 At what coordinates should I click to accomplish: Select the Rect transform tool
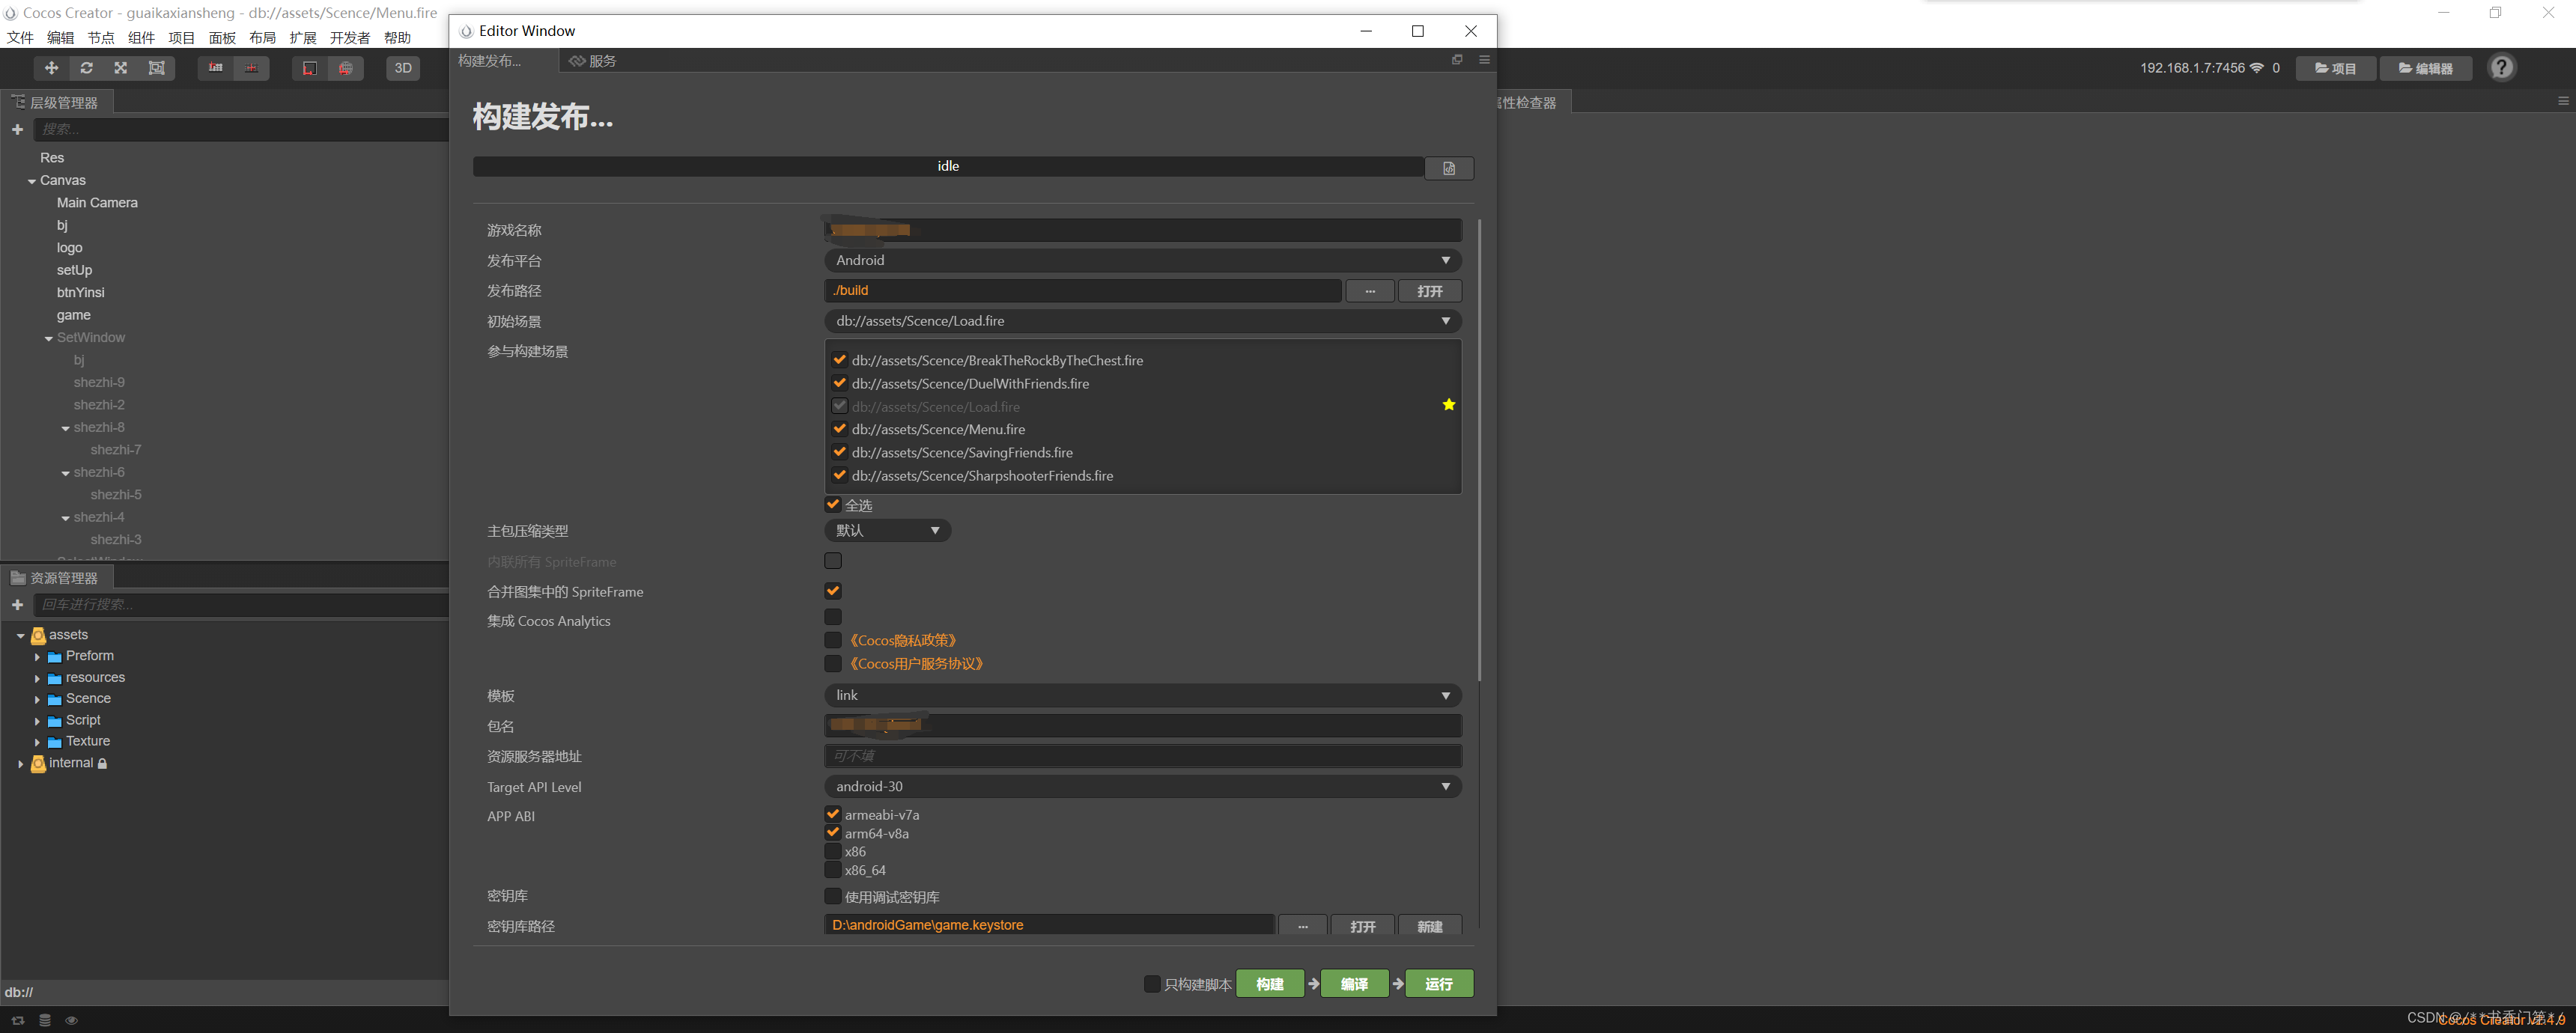click(156, 68)
